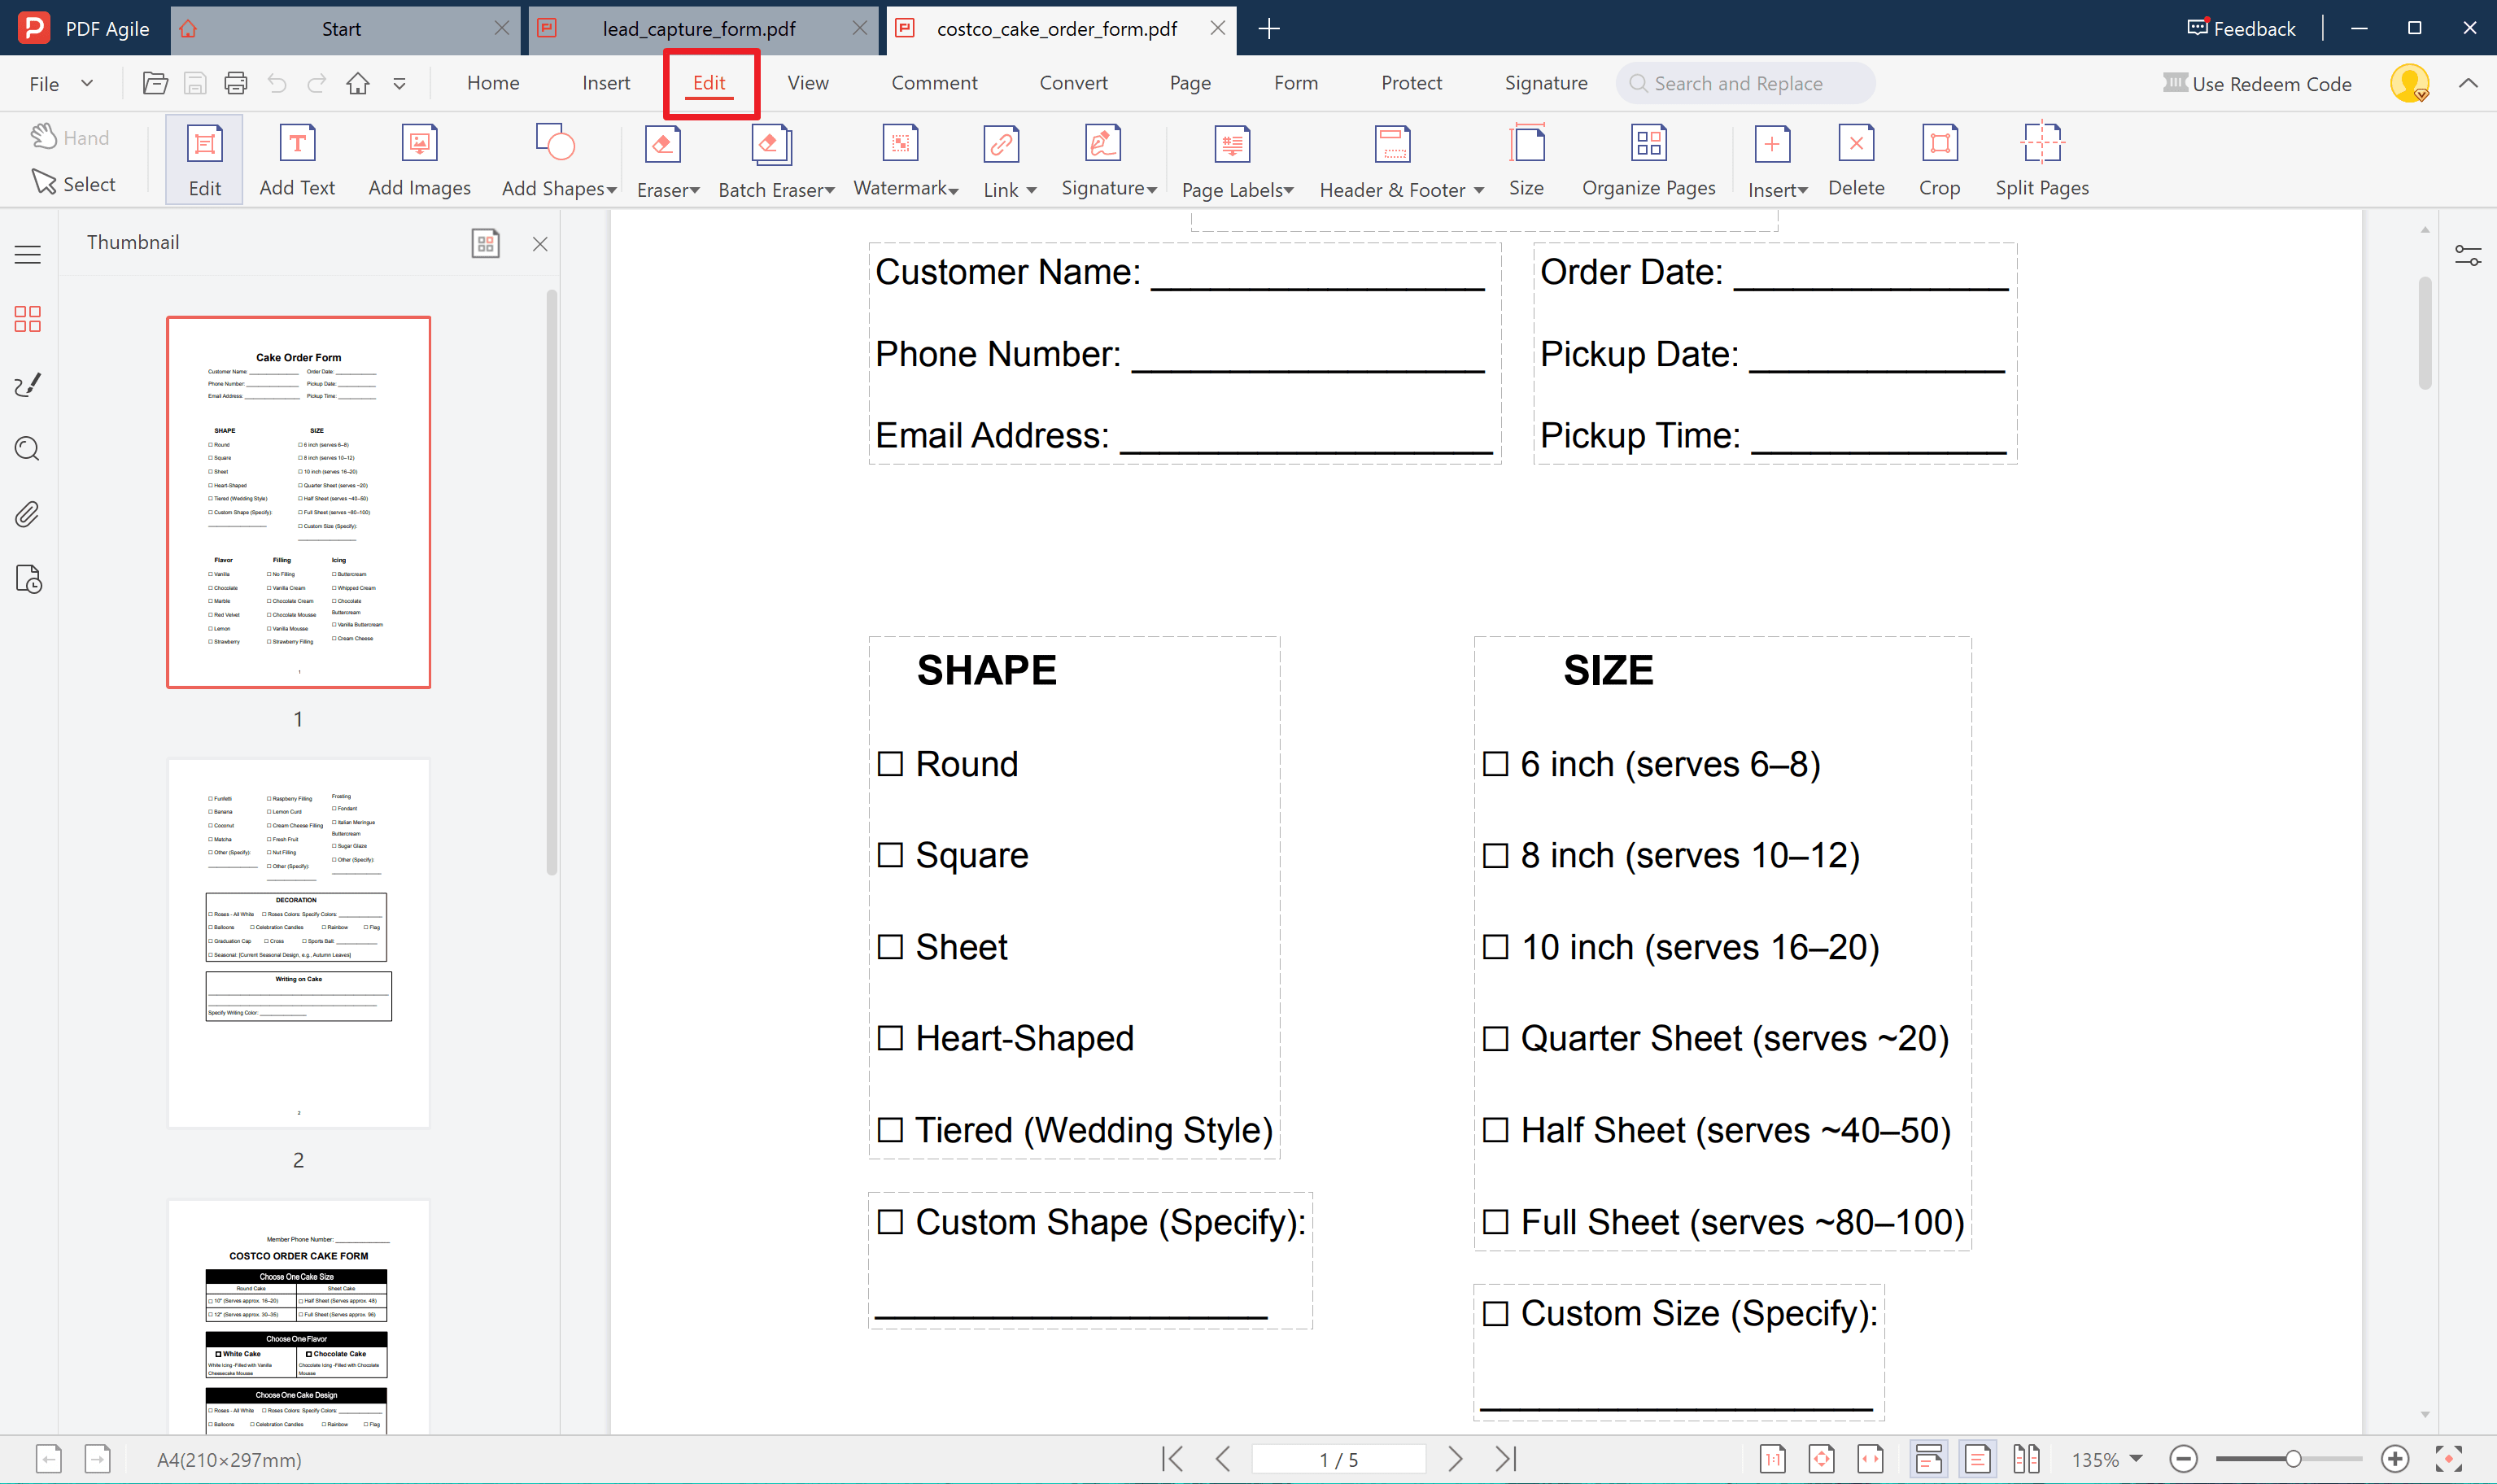Switch to the lead_capture_form.pdf tab
Screen dimensions: 2497x1484
click(x=700, y=29)
